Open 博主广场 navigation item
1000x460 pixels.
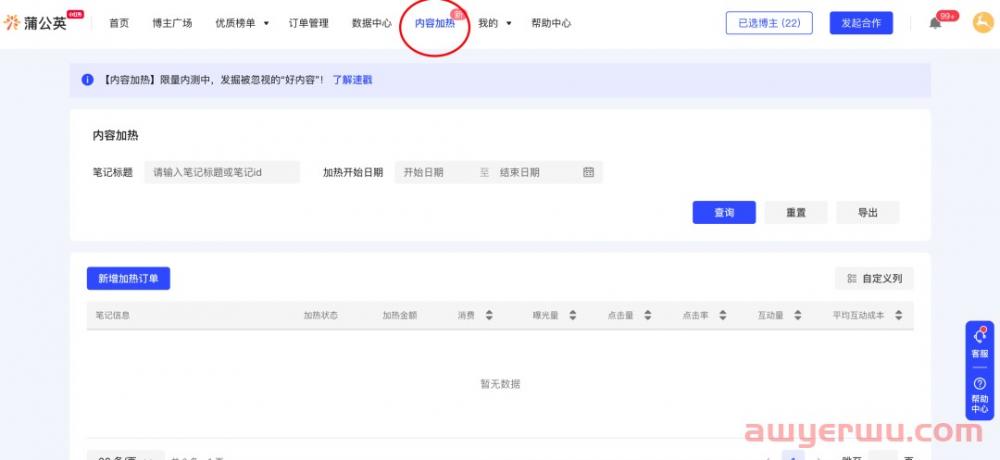(x=172, y=23)
